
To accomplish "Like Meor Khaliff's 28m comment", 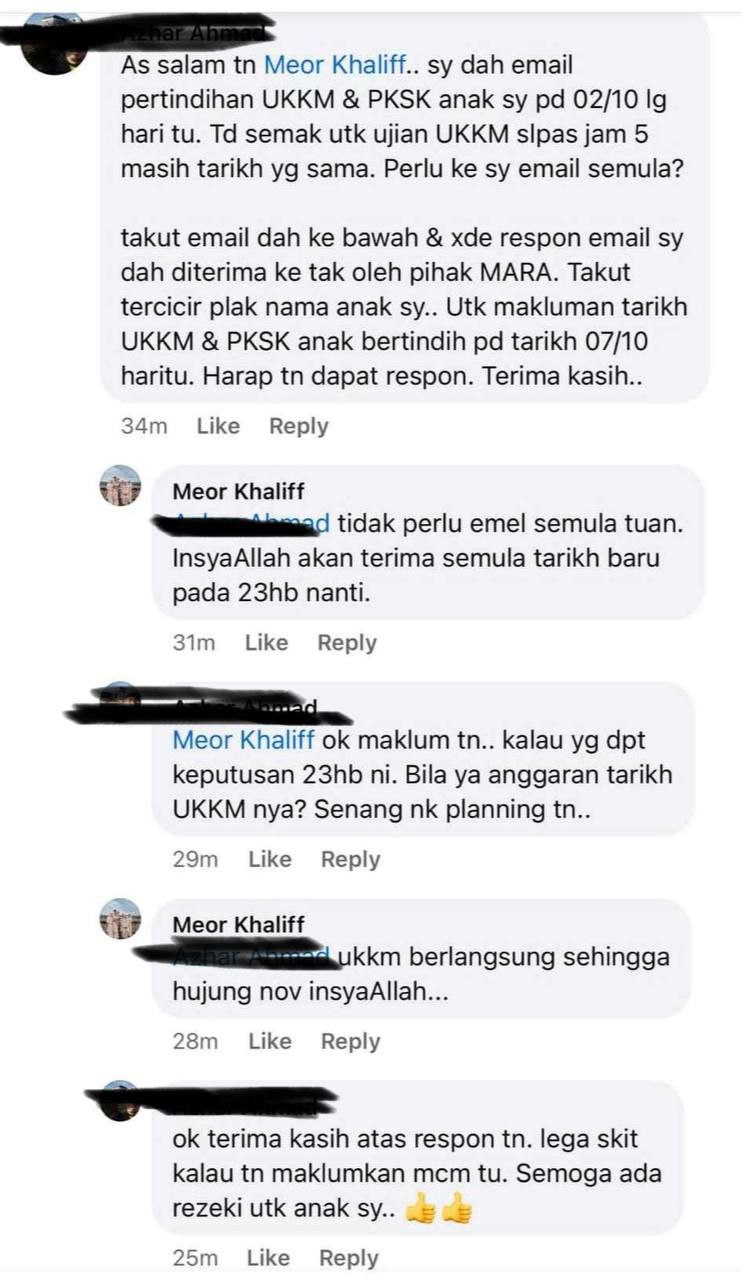I will 269,1041.
